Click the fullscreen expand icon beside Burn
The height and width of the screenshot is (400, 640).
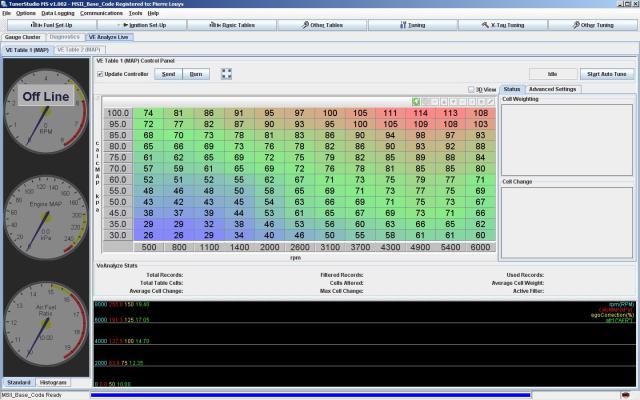click(227, 73)
